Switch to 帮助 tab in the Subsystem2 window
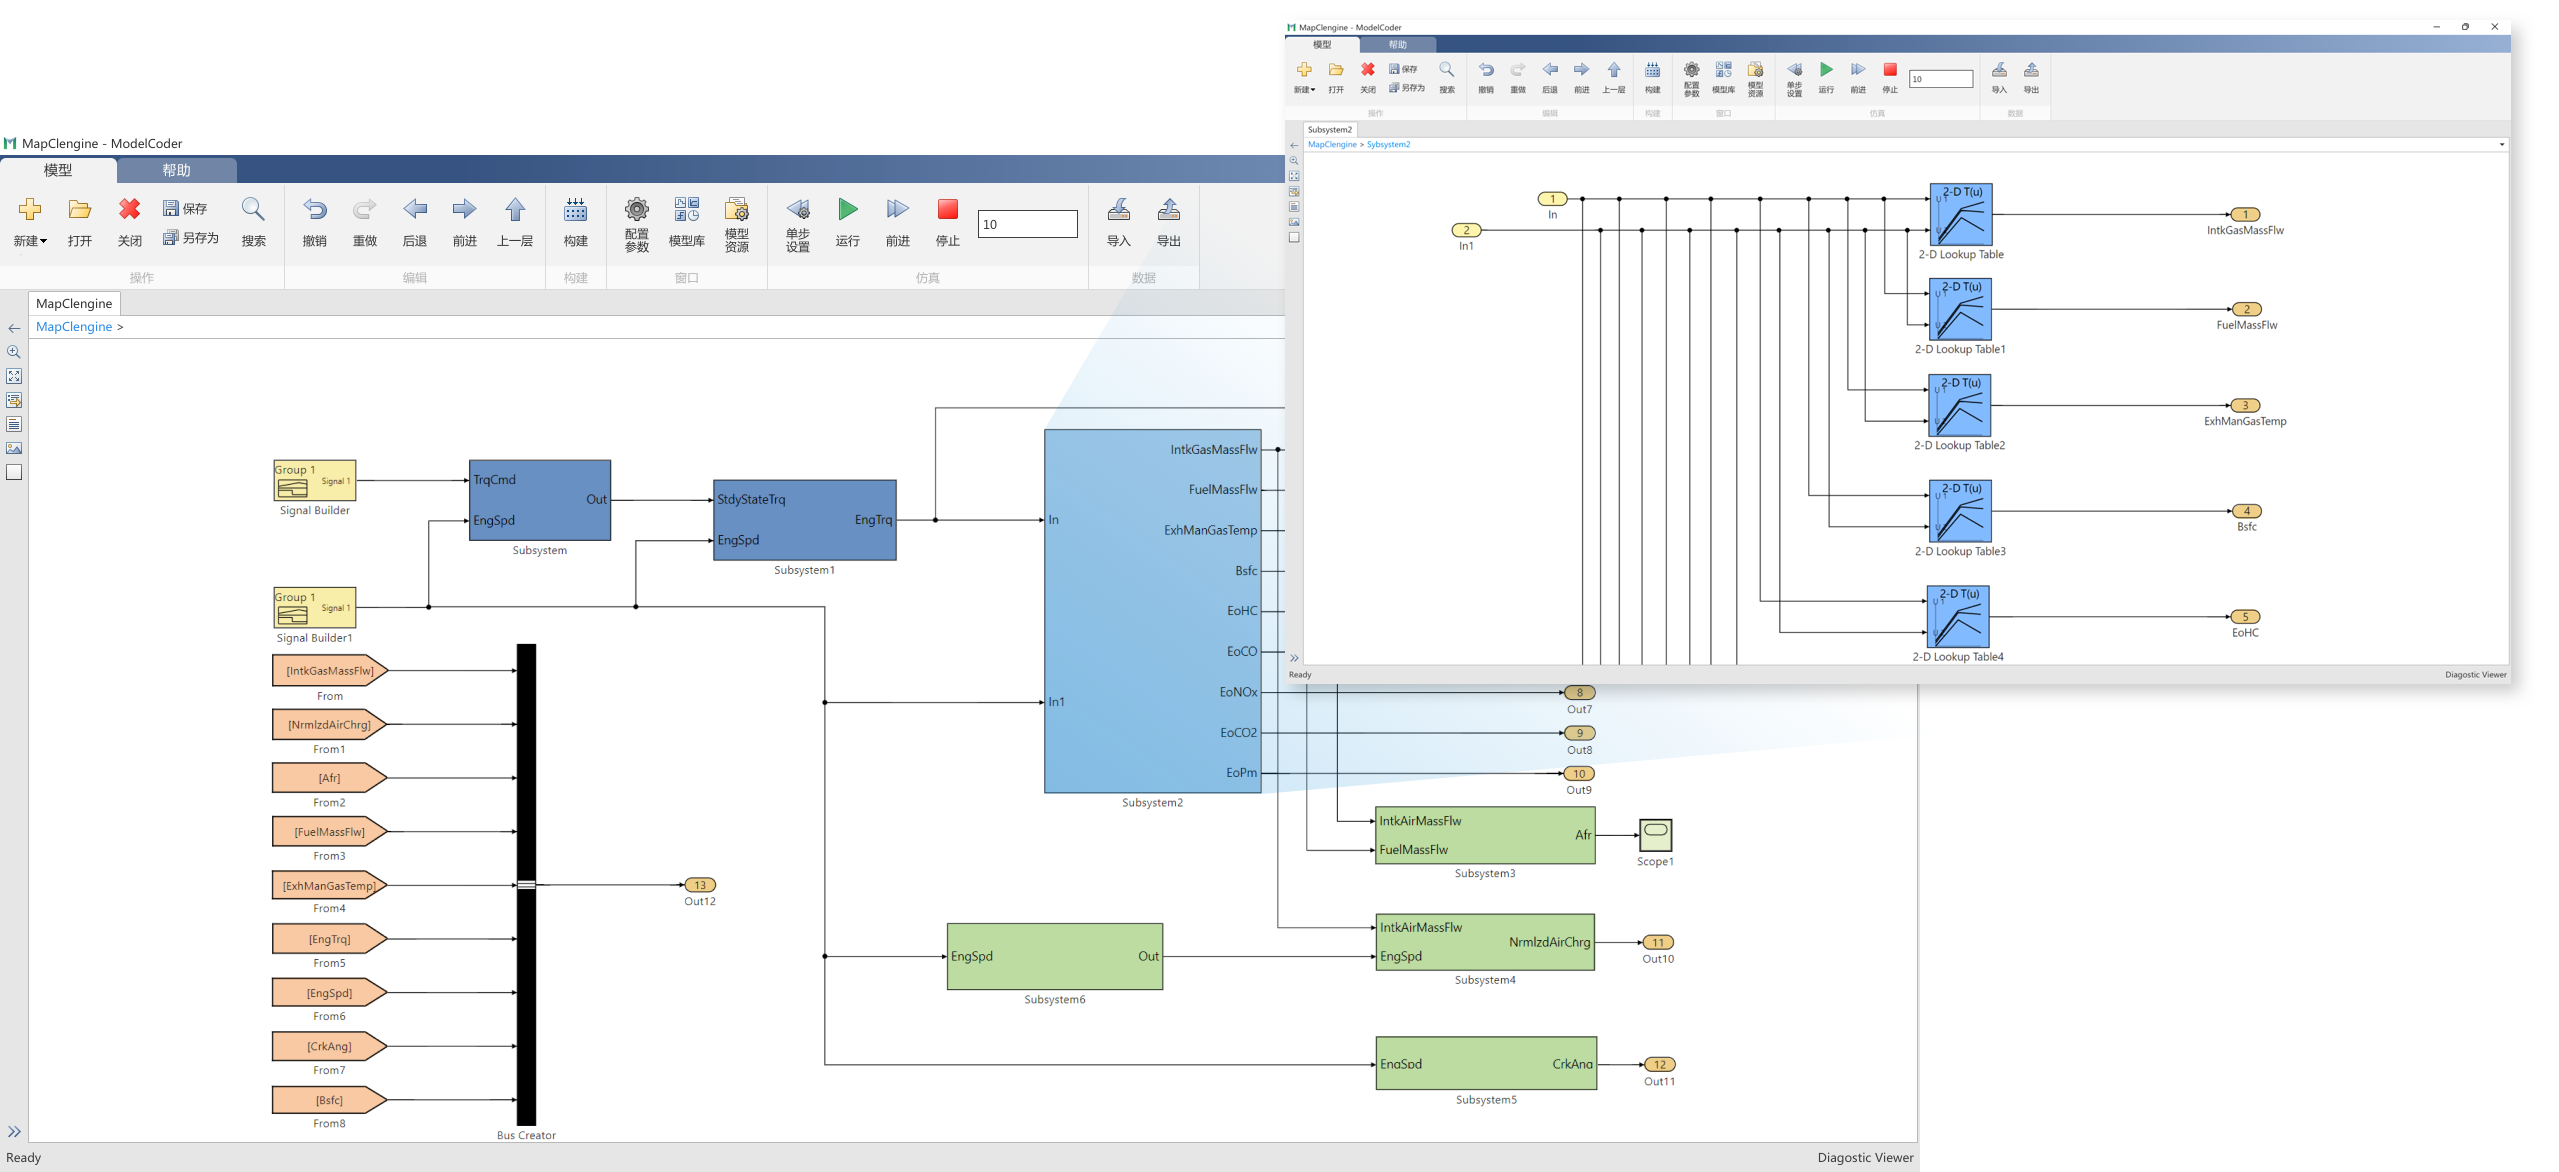This screenshot has width=2559, height=1172. [x=1398, y=45]
